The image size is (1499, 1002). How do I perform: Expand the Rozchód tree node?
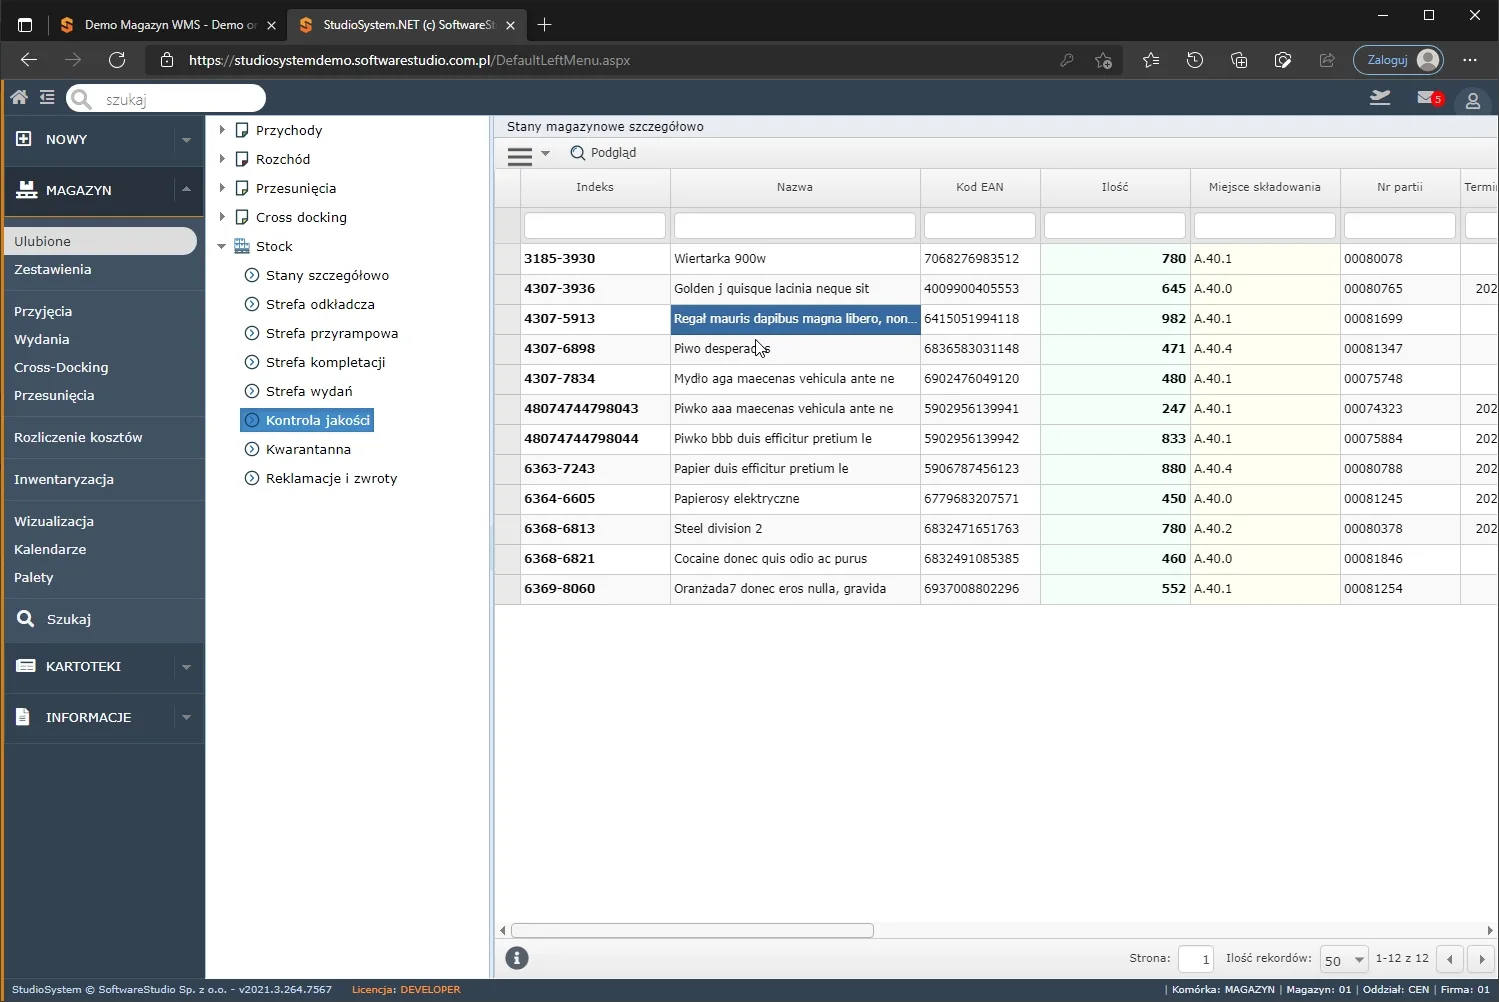222,159
